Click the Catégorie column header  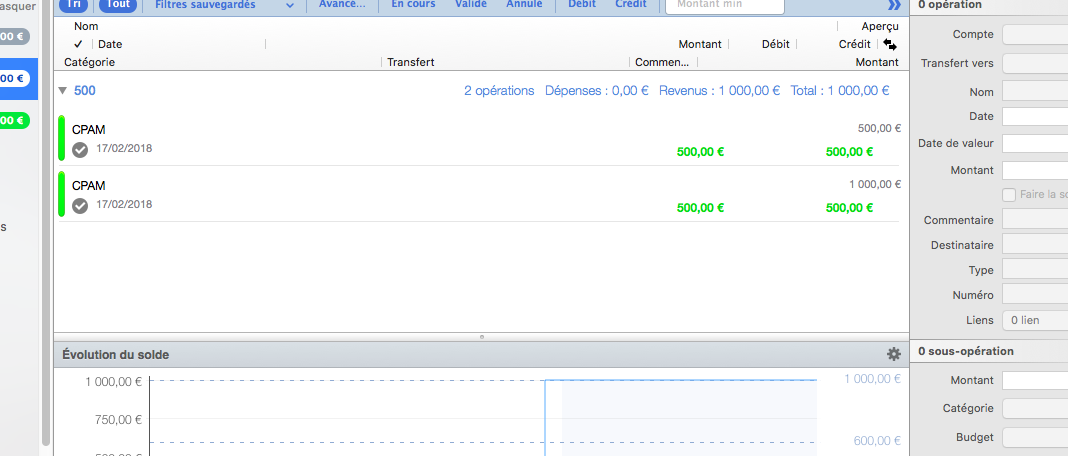(x=89, y=62)
